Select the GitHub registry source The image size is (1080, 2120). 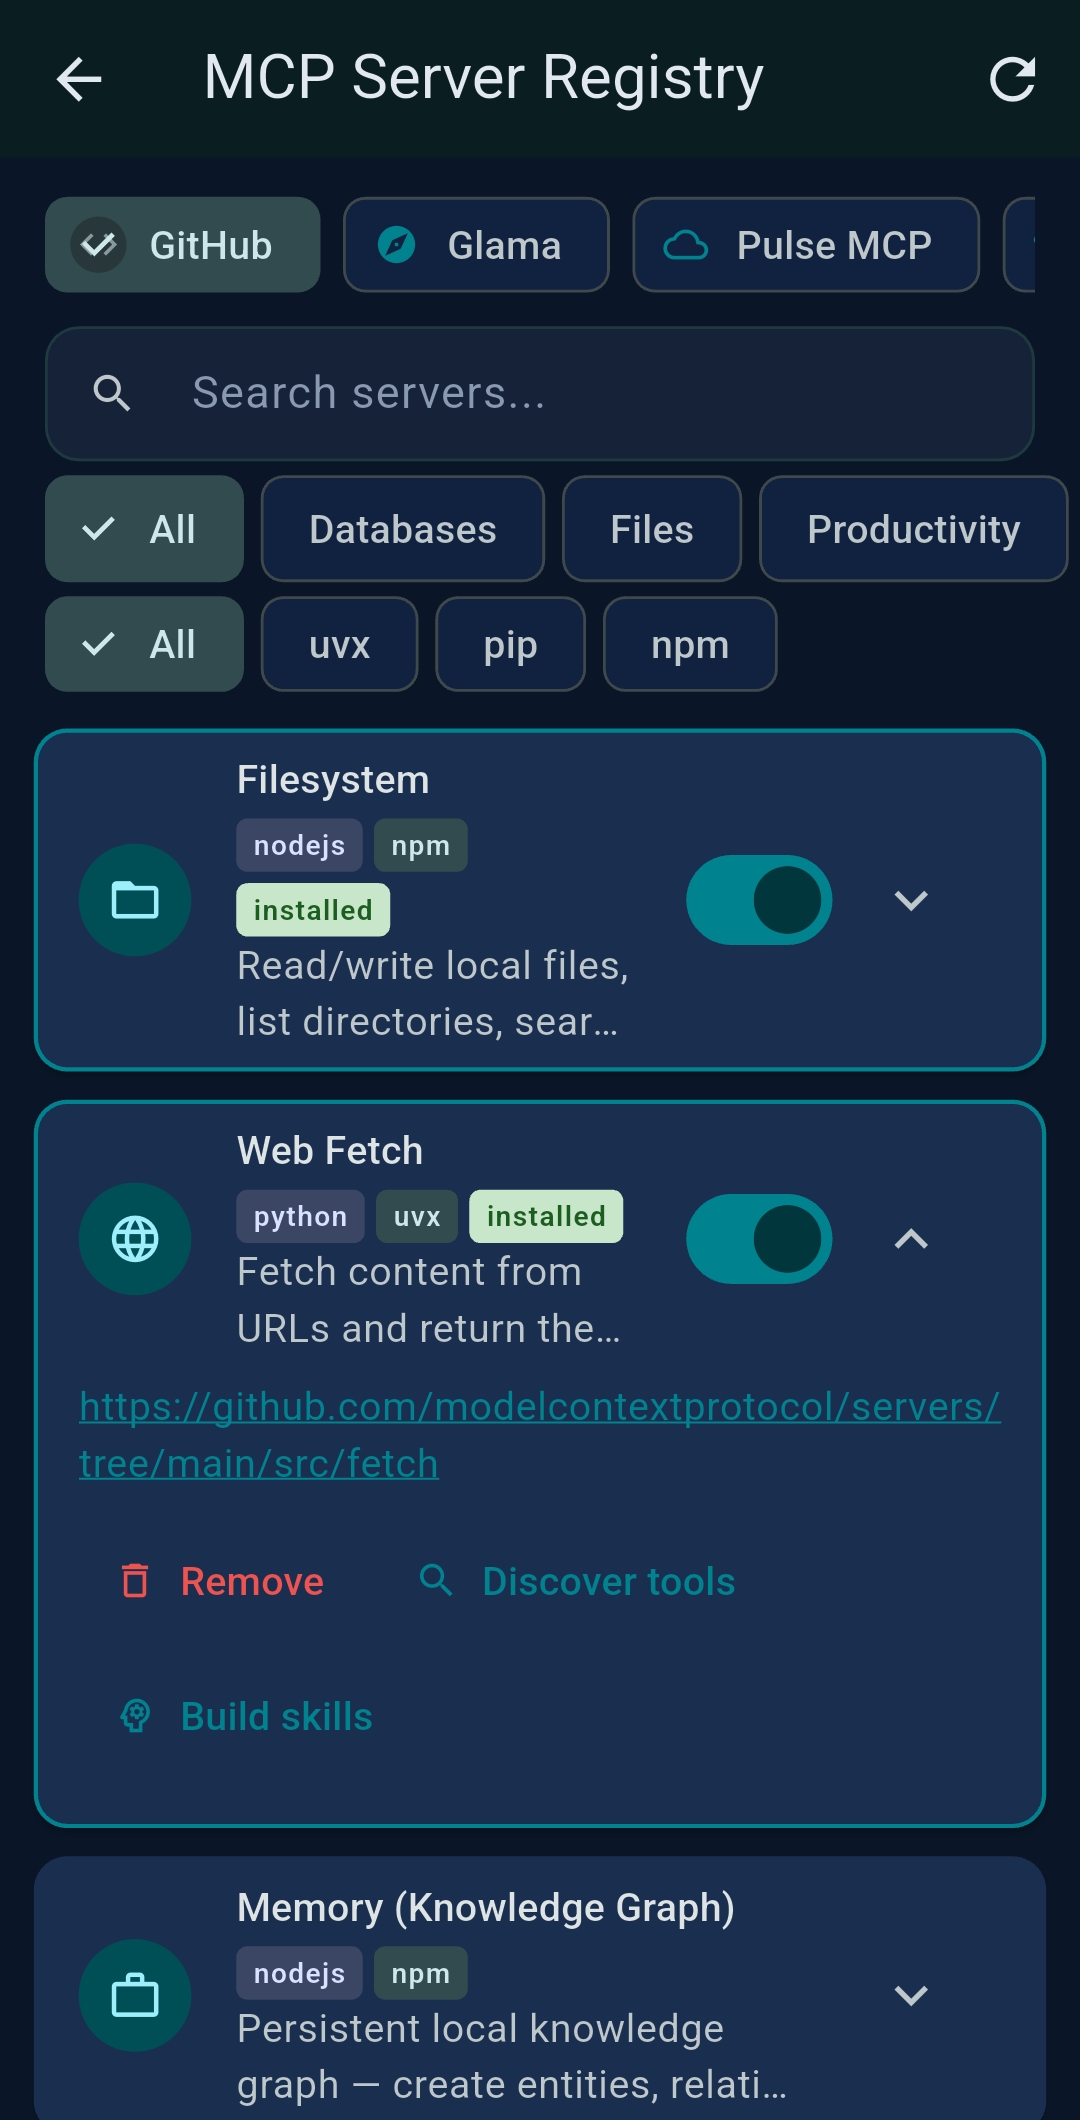(x=182, y=245)
